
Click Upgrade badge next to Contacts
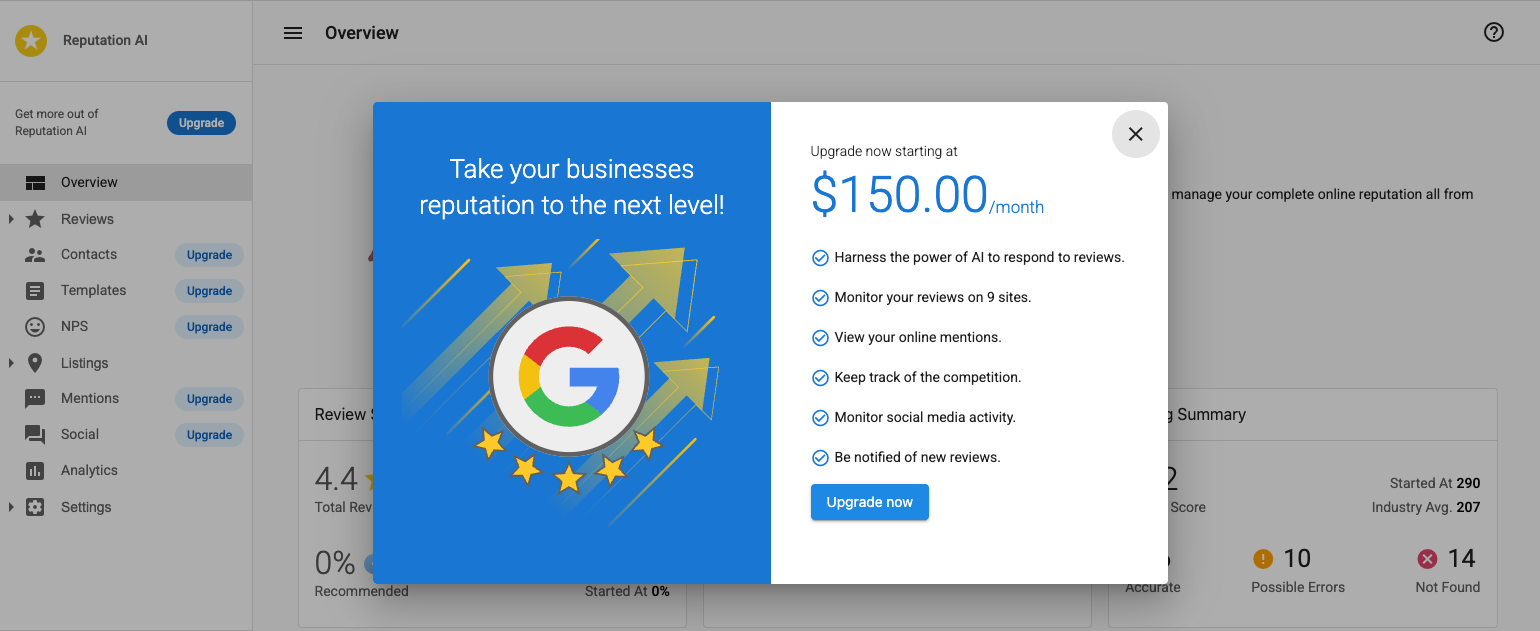pyautogui.click(x=209, y=255)
